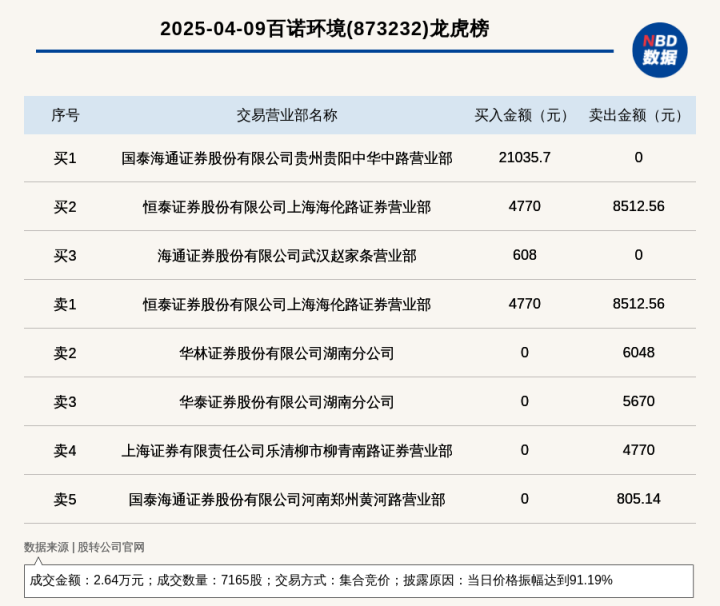This screenshot has height=606, width=720.
Task: Click the 6048 sell amount
Action: tap(639, 352)
